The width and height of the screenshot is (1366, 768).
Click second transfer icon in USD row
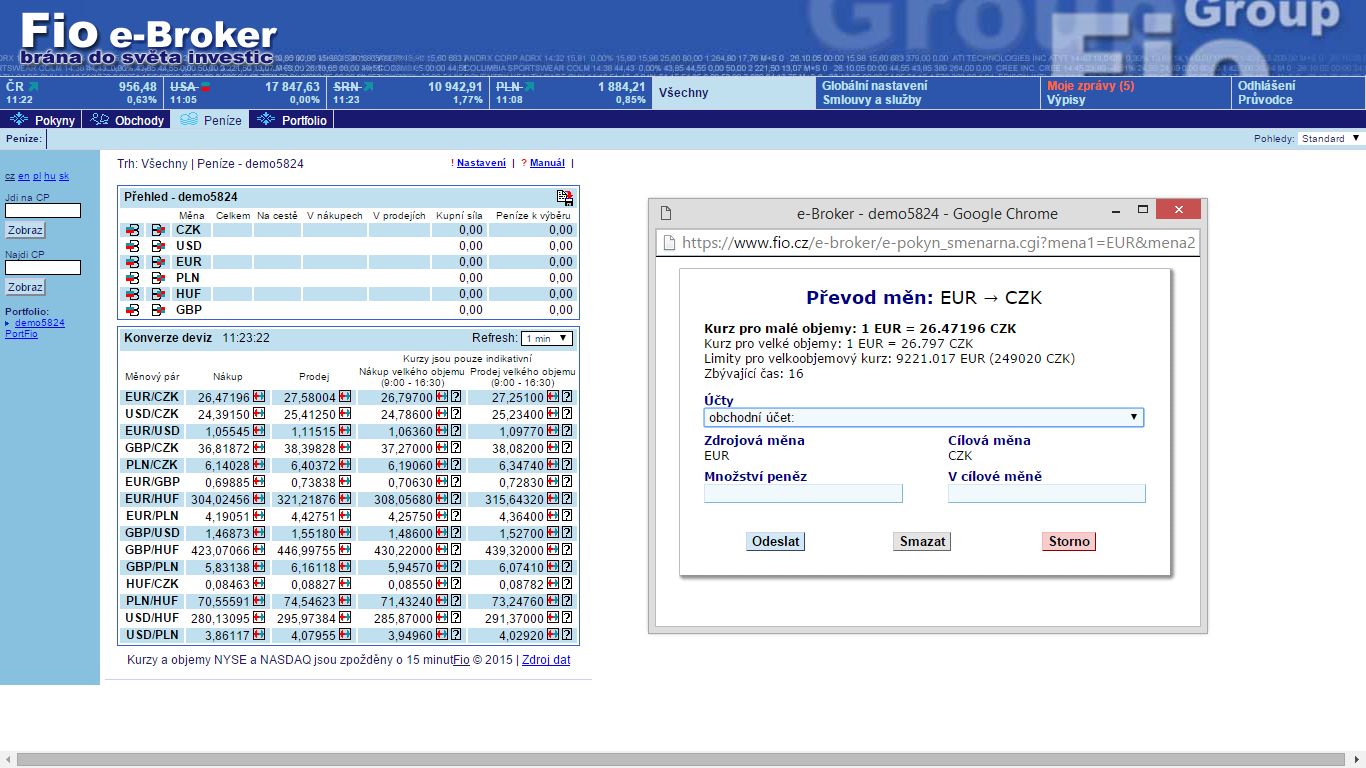pos(158,246)
